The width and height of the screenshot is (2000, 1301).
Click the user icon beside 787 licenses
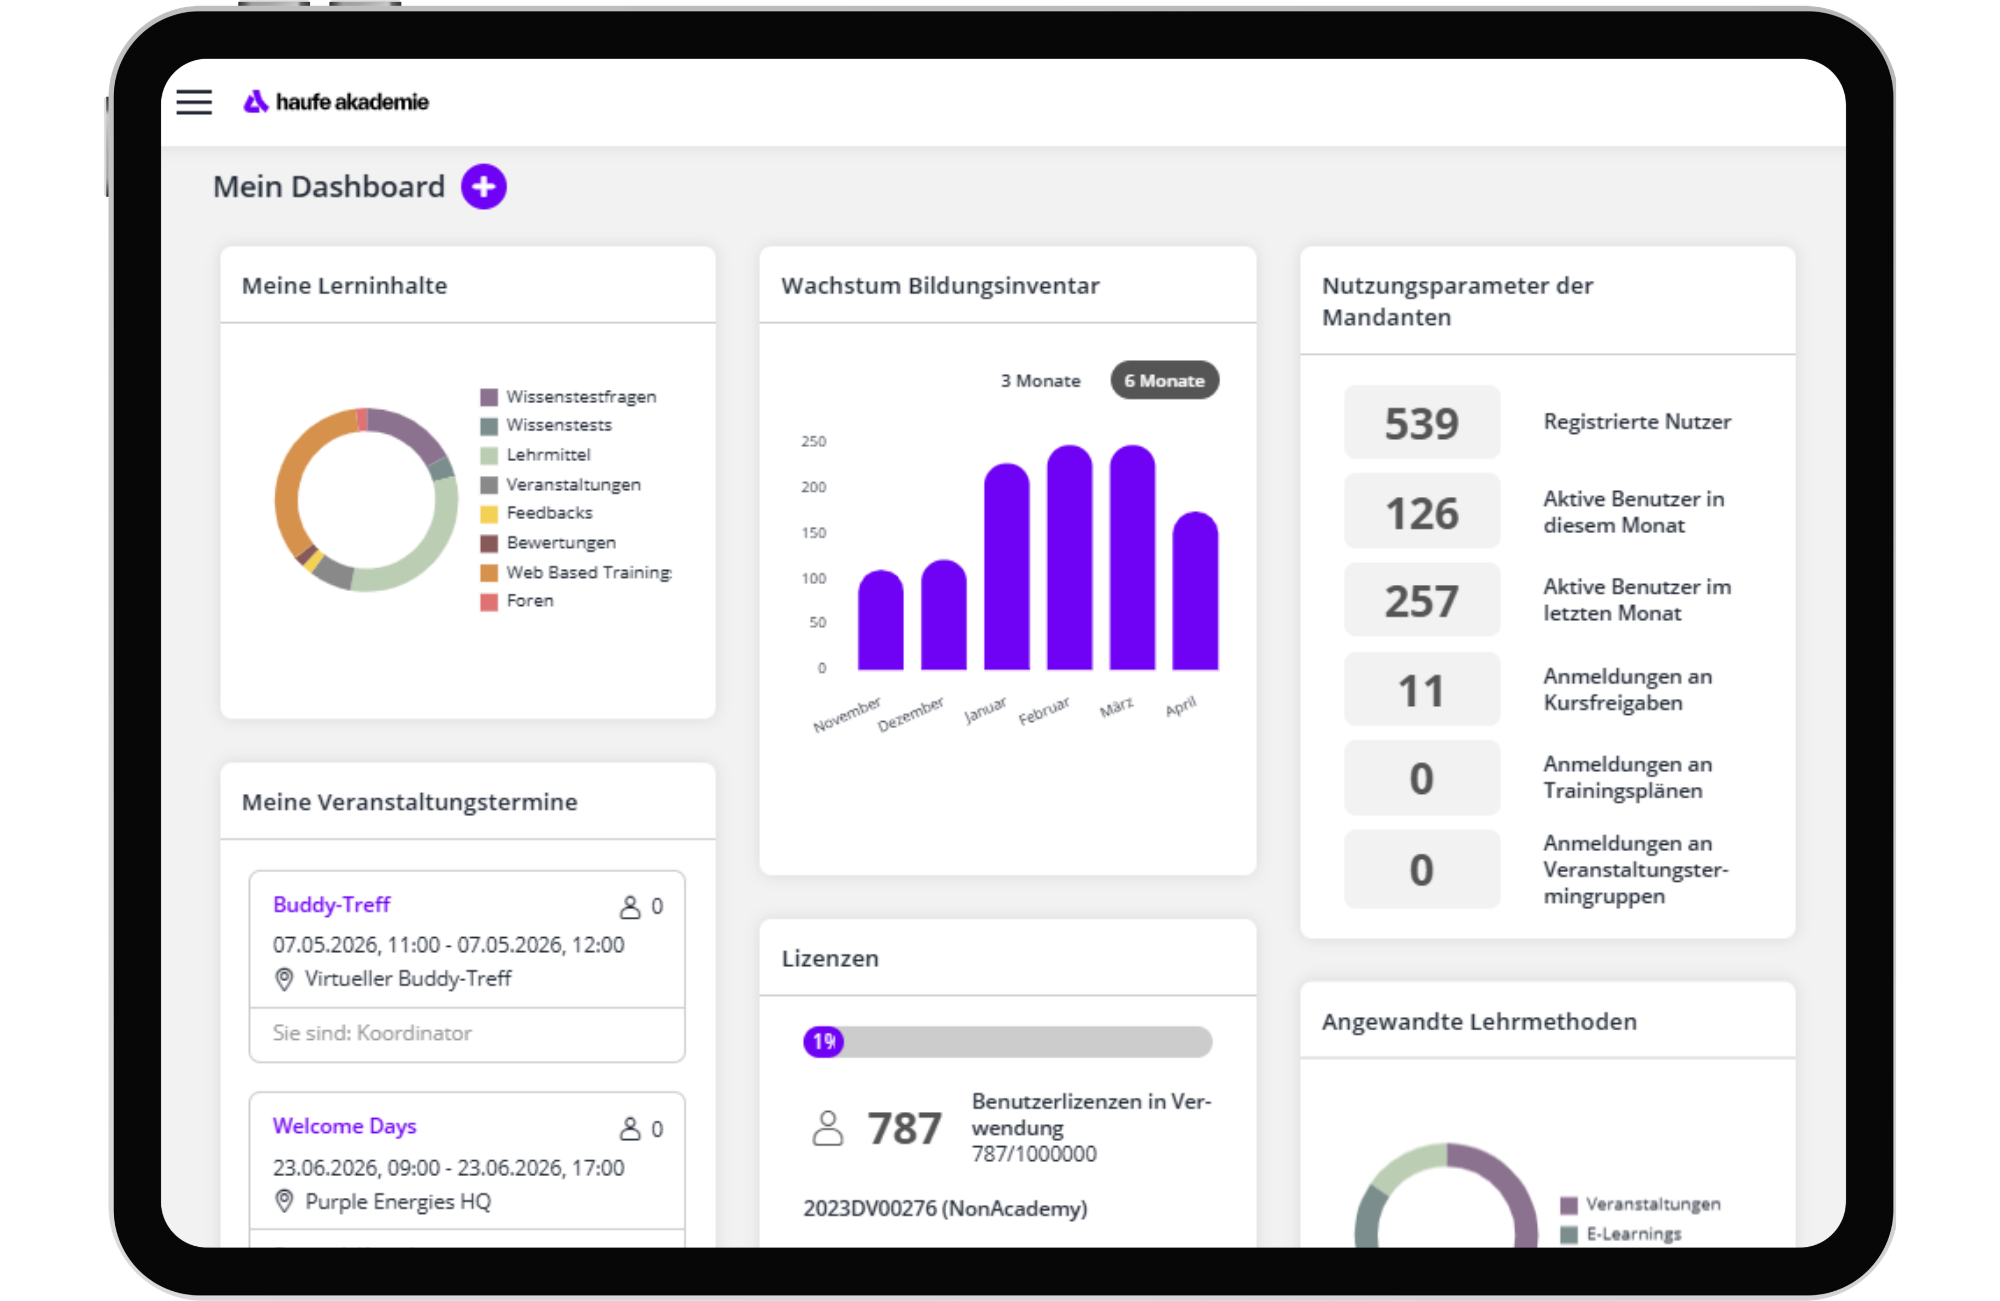(828, 1128)
